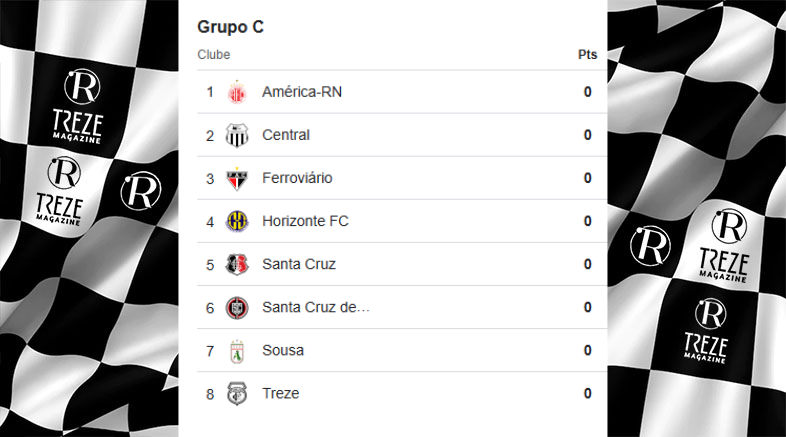Open the Treze team name
The height and width of the screenshot is (437, 786).
tap(281, 393)
